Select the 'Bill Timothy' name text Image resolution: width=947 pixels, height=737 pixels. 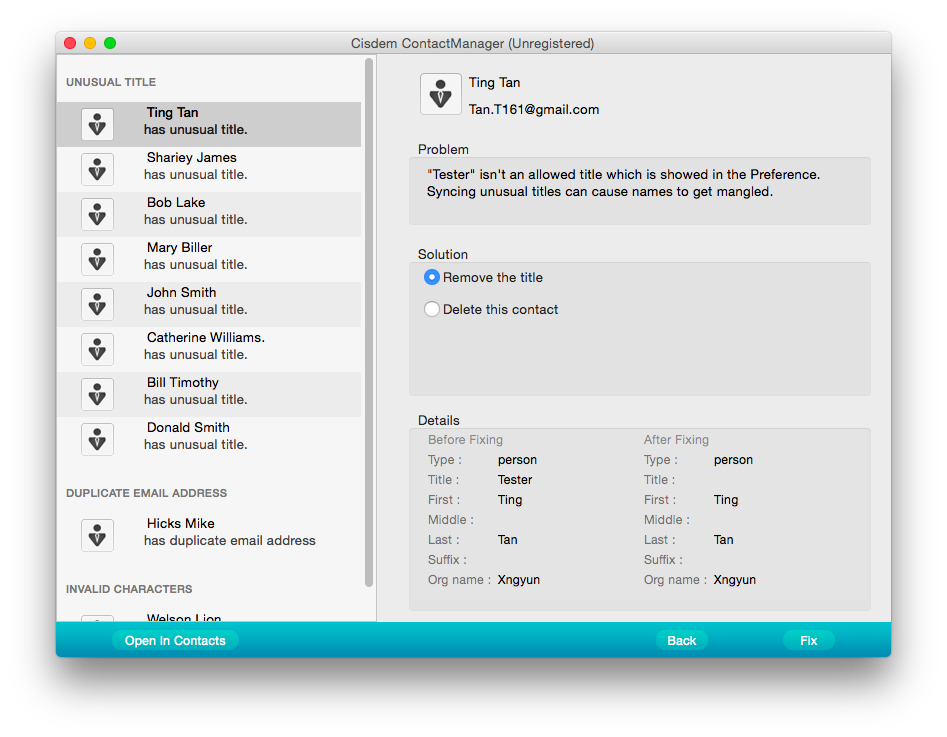coord(182,382)
